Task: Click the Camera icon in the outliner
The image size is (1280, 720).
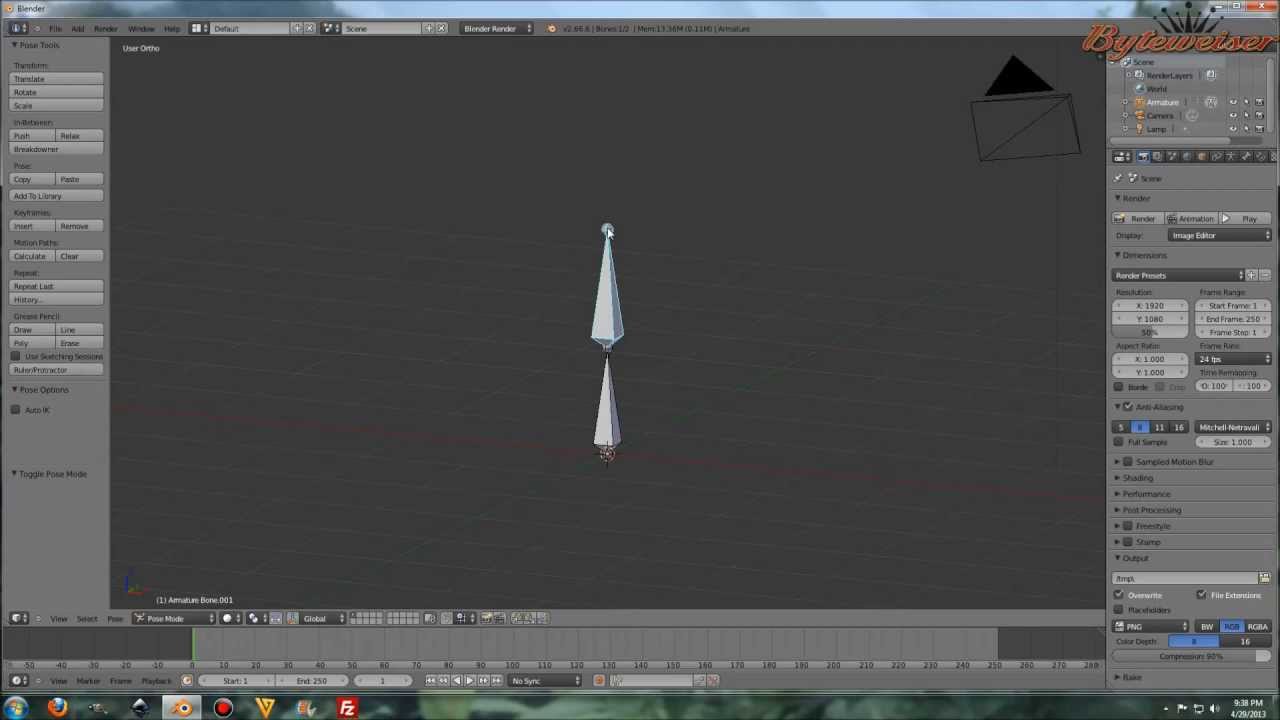Action: click(1138, 116)
